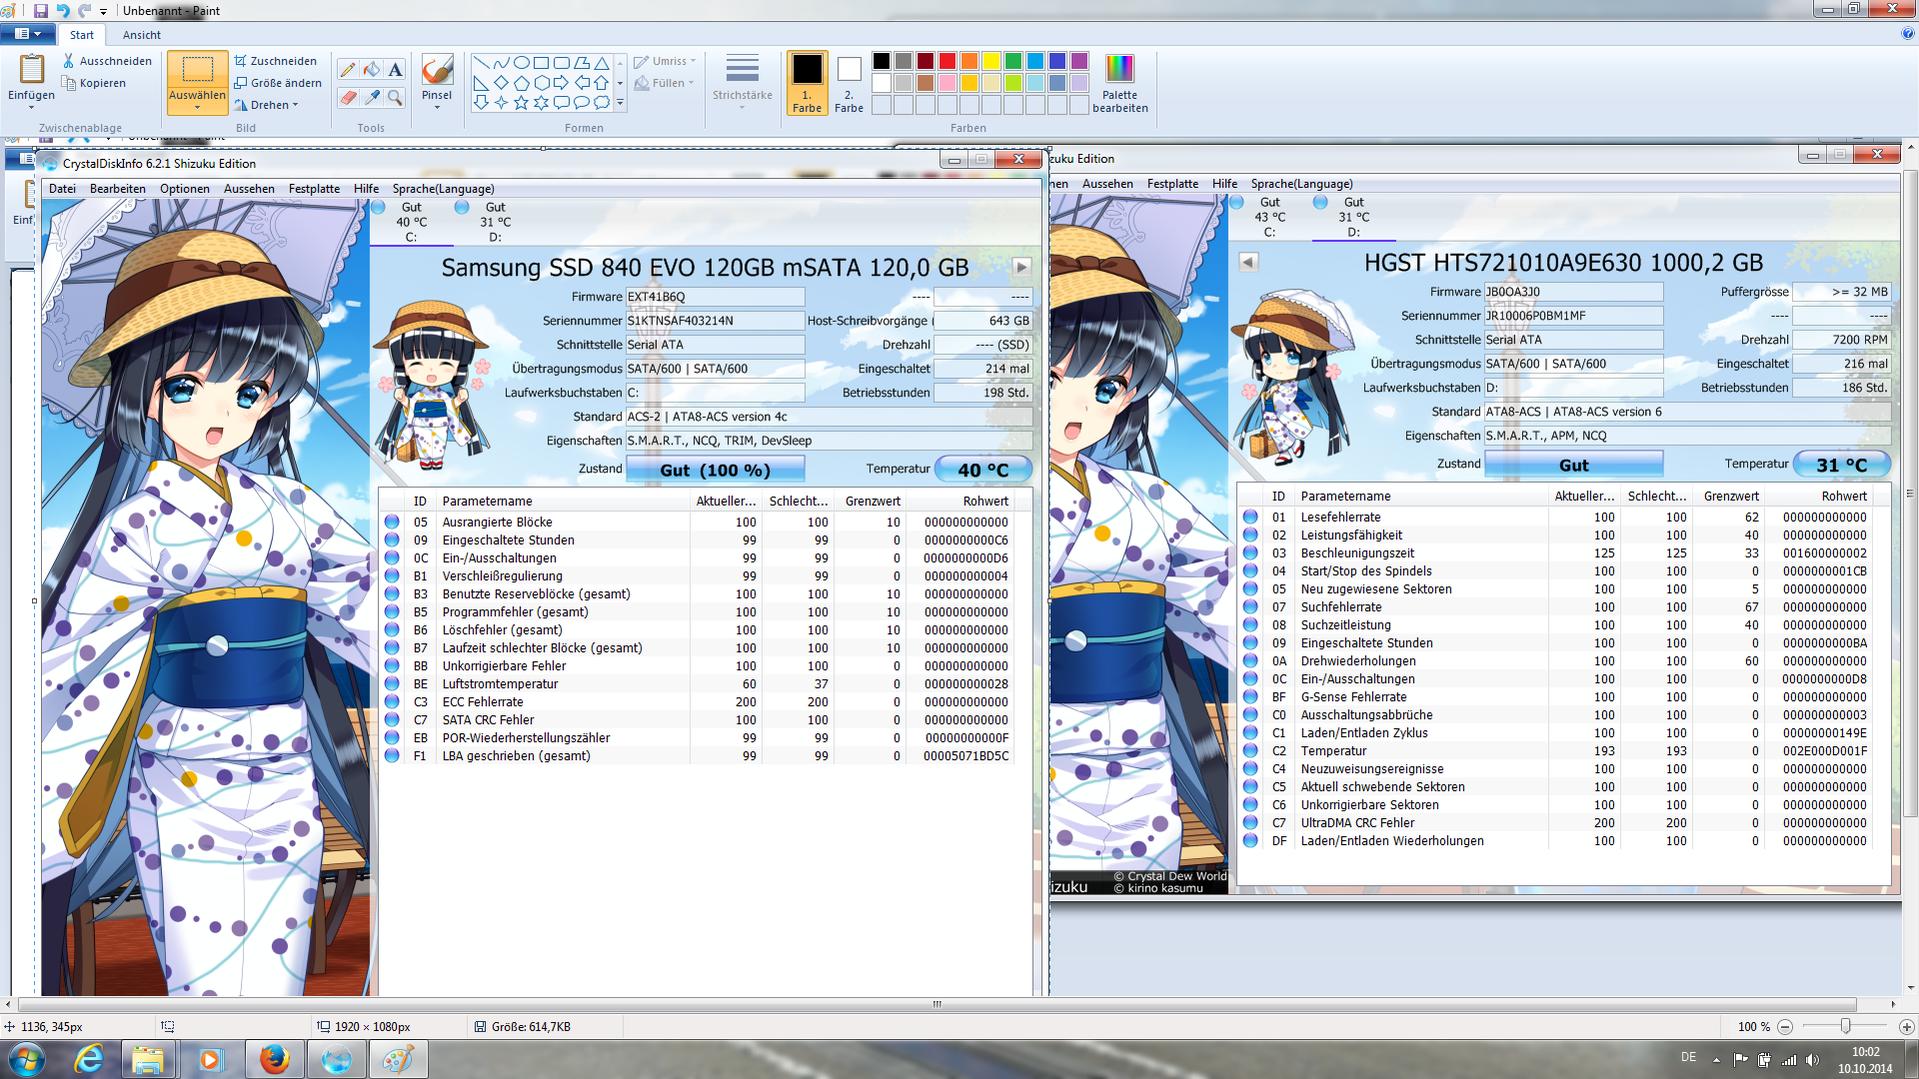Click the zoom slider thumb in the status bar
1919x1079 pixels.
coord(1846,1027)
